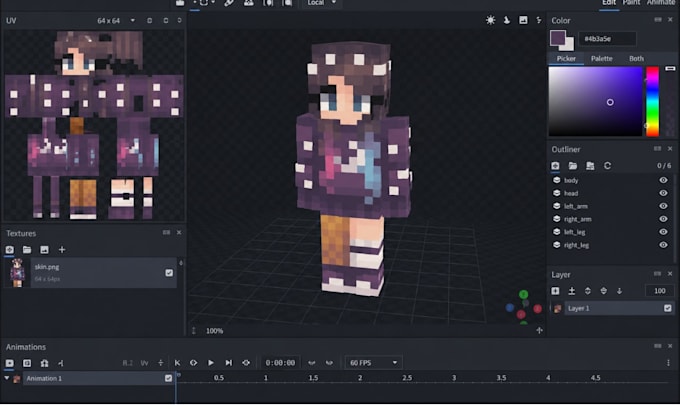
Task: Open the Animations panel more-options menu
Action: (668, 363)
